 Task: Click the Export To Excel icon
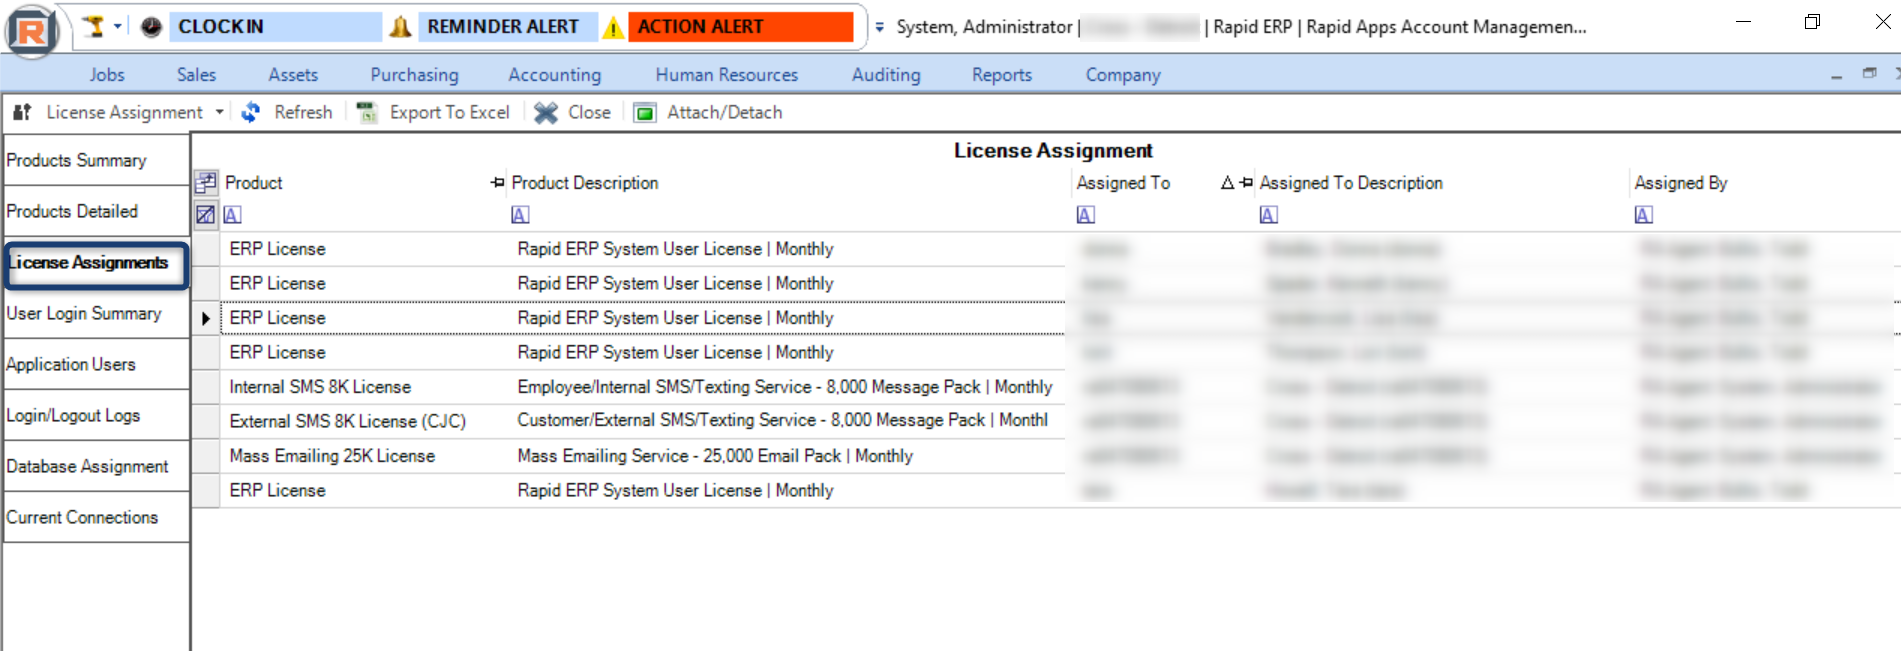367,112
